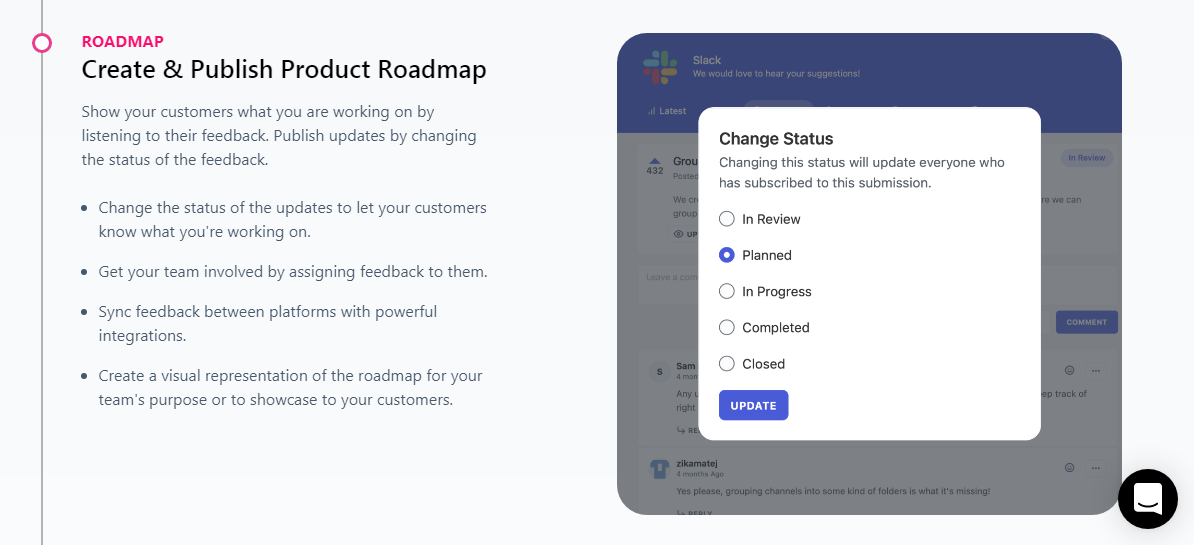Click the In Review status badge

1086,158
